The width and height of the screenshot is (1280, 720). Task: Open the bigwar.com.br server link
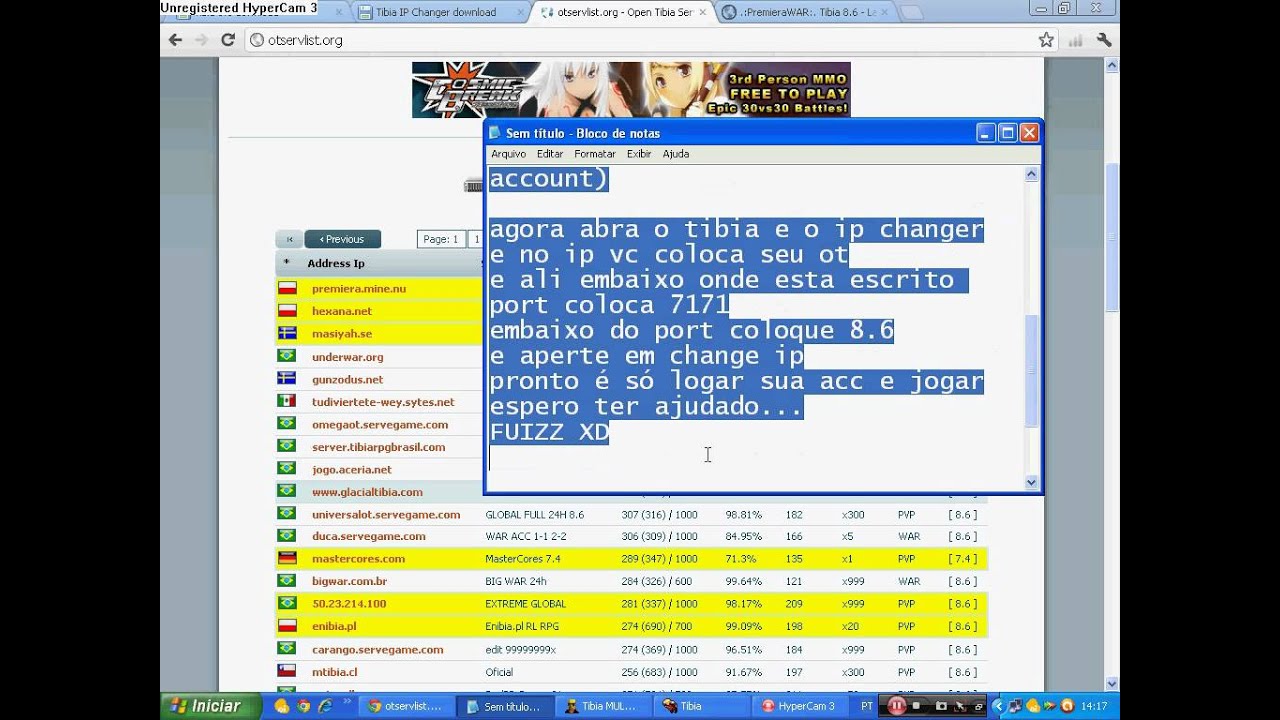click(x=350, y=581)
